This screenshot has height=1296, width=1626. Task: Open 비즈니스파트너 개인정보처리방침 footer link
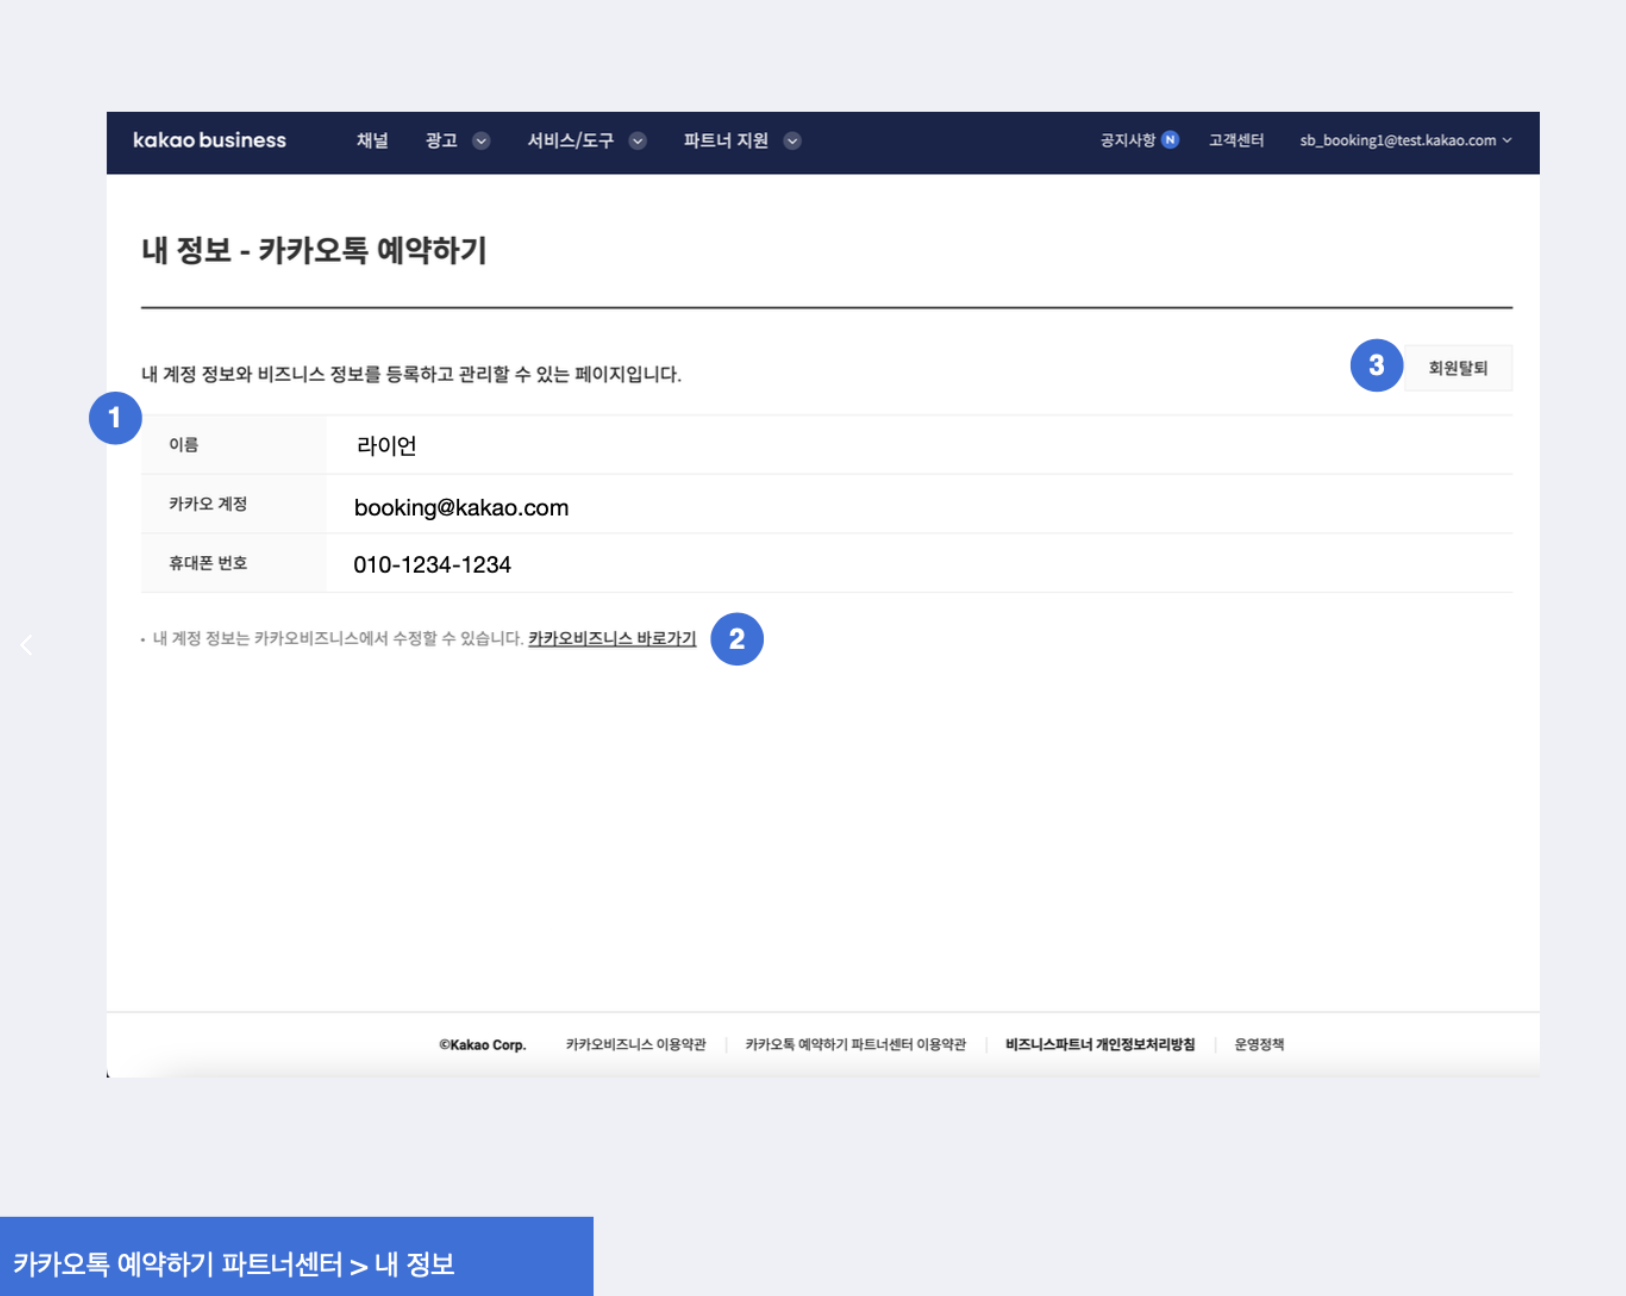[x=1100, y=1045]
